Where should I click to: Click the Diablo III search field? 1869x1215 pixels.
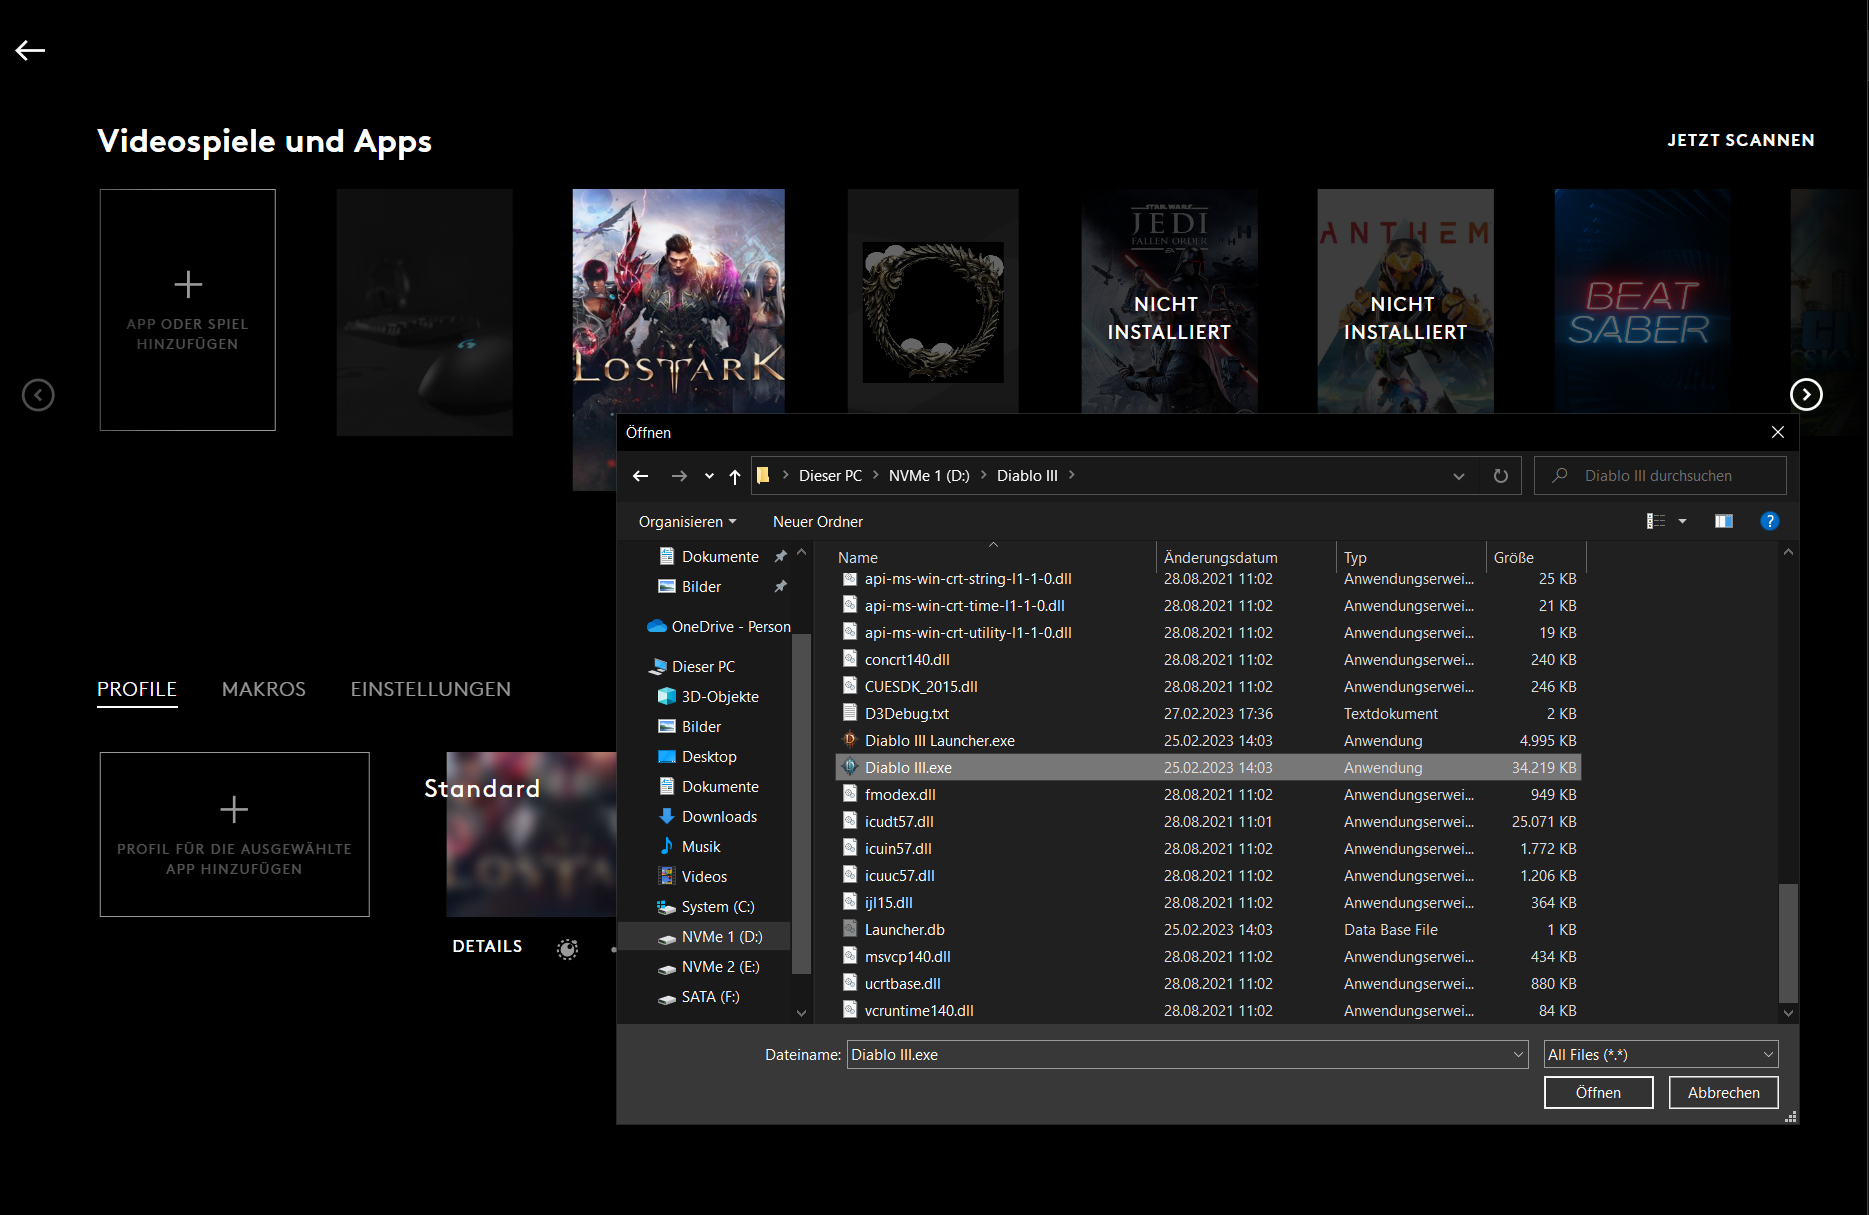pyautogui.click(x=1661, y=476)
